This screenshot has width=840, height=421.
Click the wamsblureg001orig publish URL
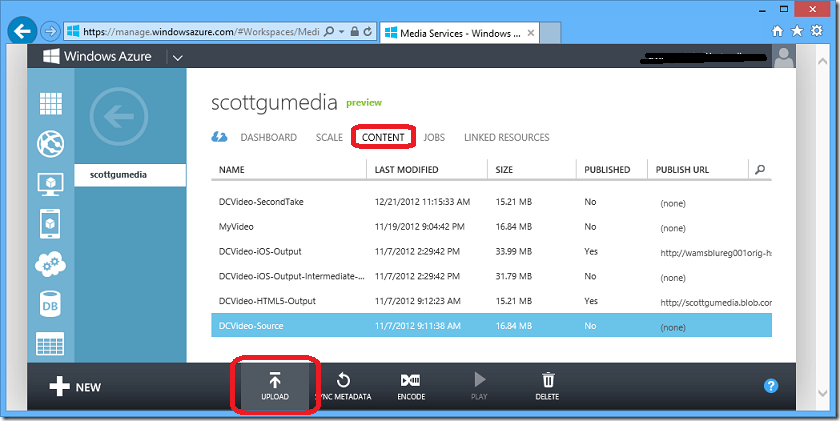tap(716, 253)
